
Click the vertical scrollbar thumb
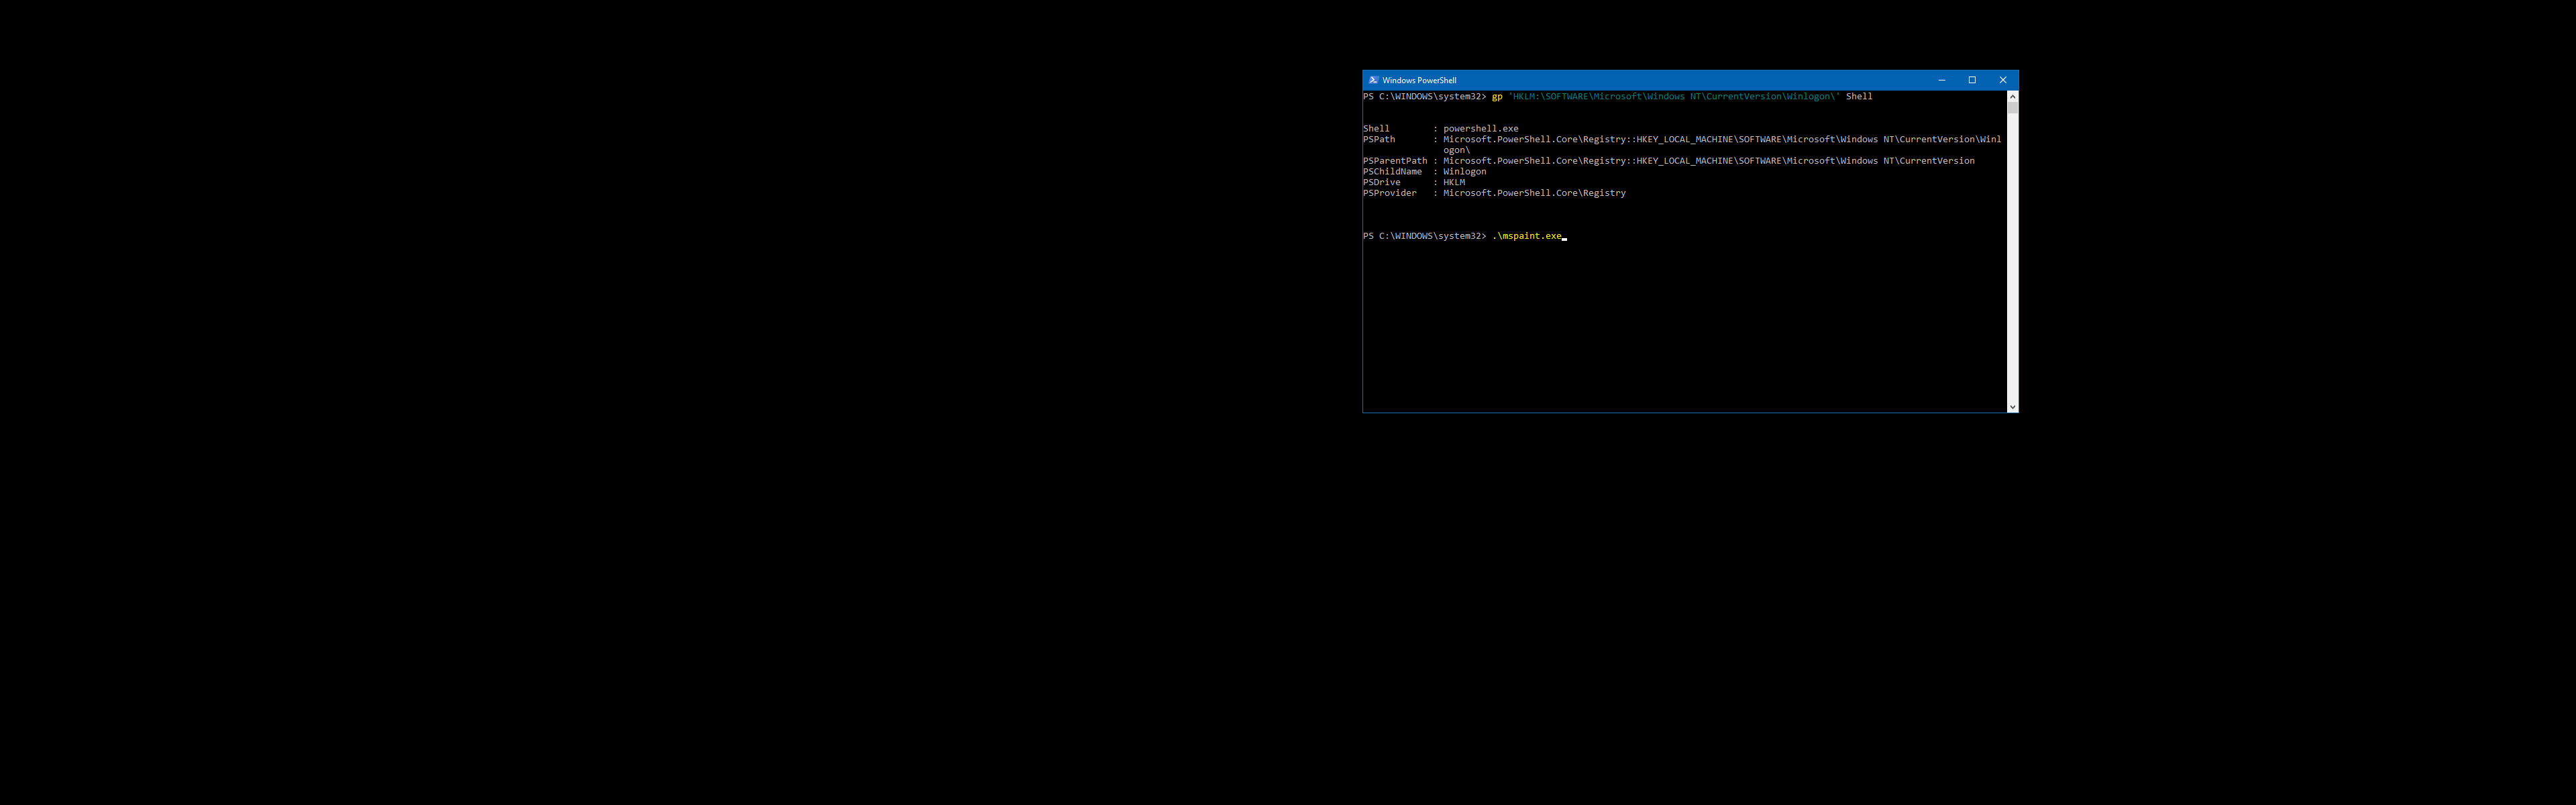2012,108
